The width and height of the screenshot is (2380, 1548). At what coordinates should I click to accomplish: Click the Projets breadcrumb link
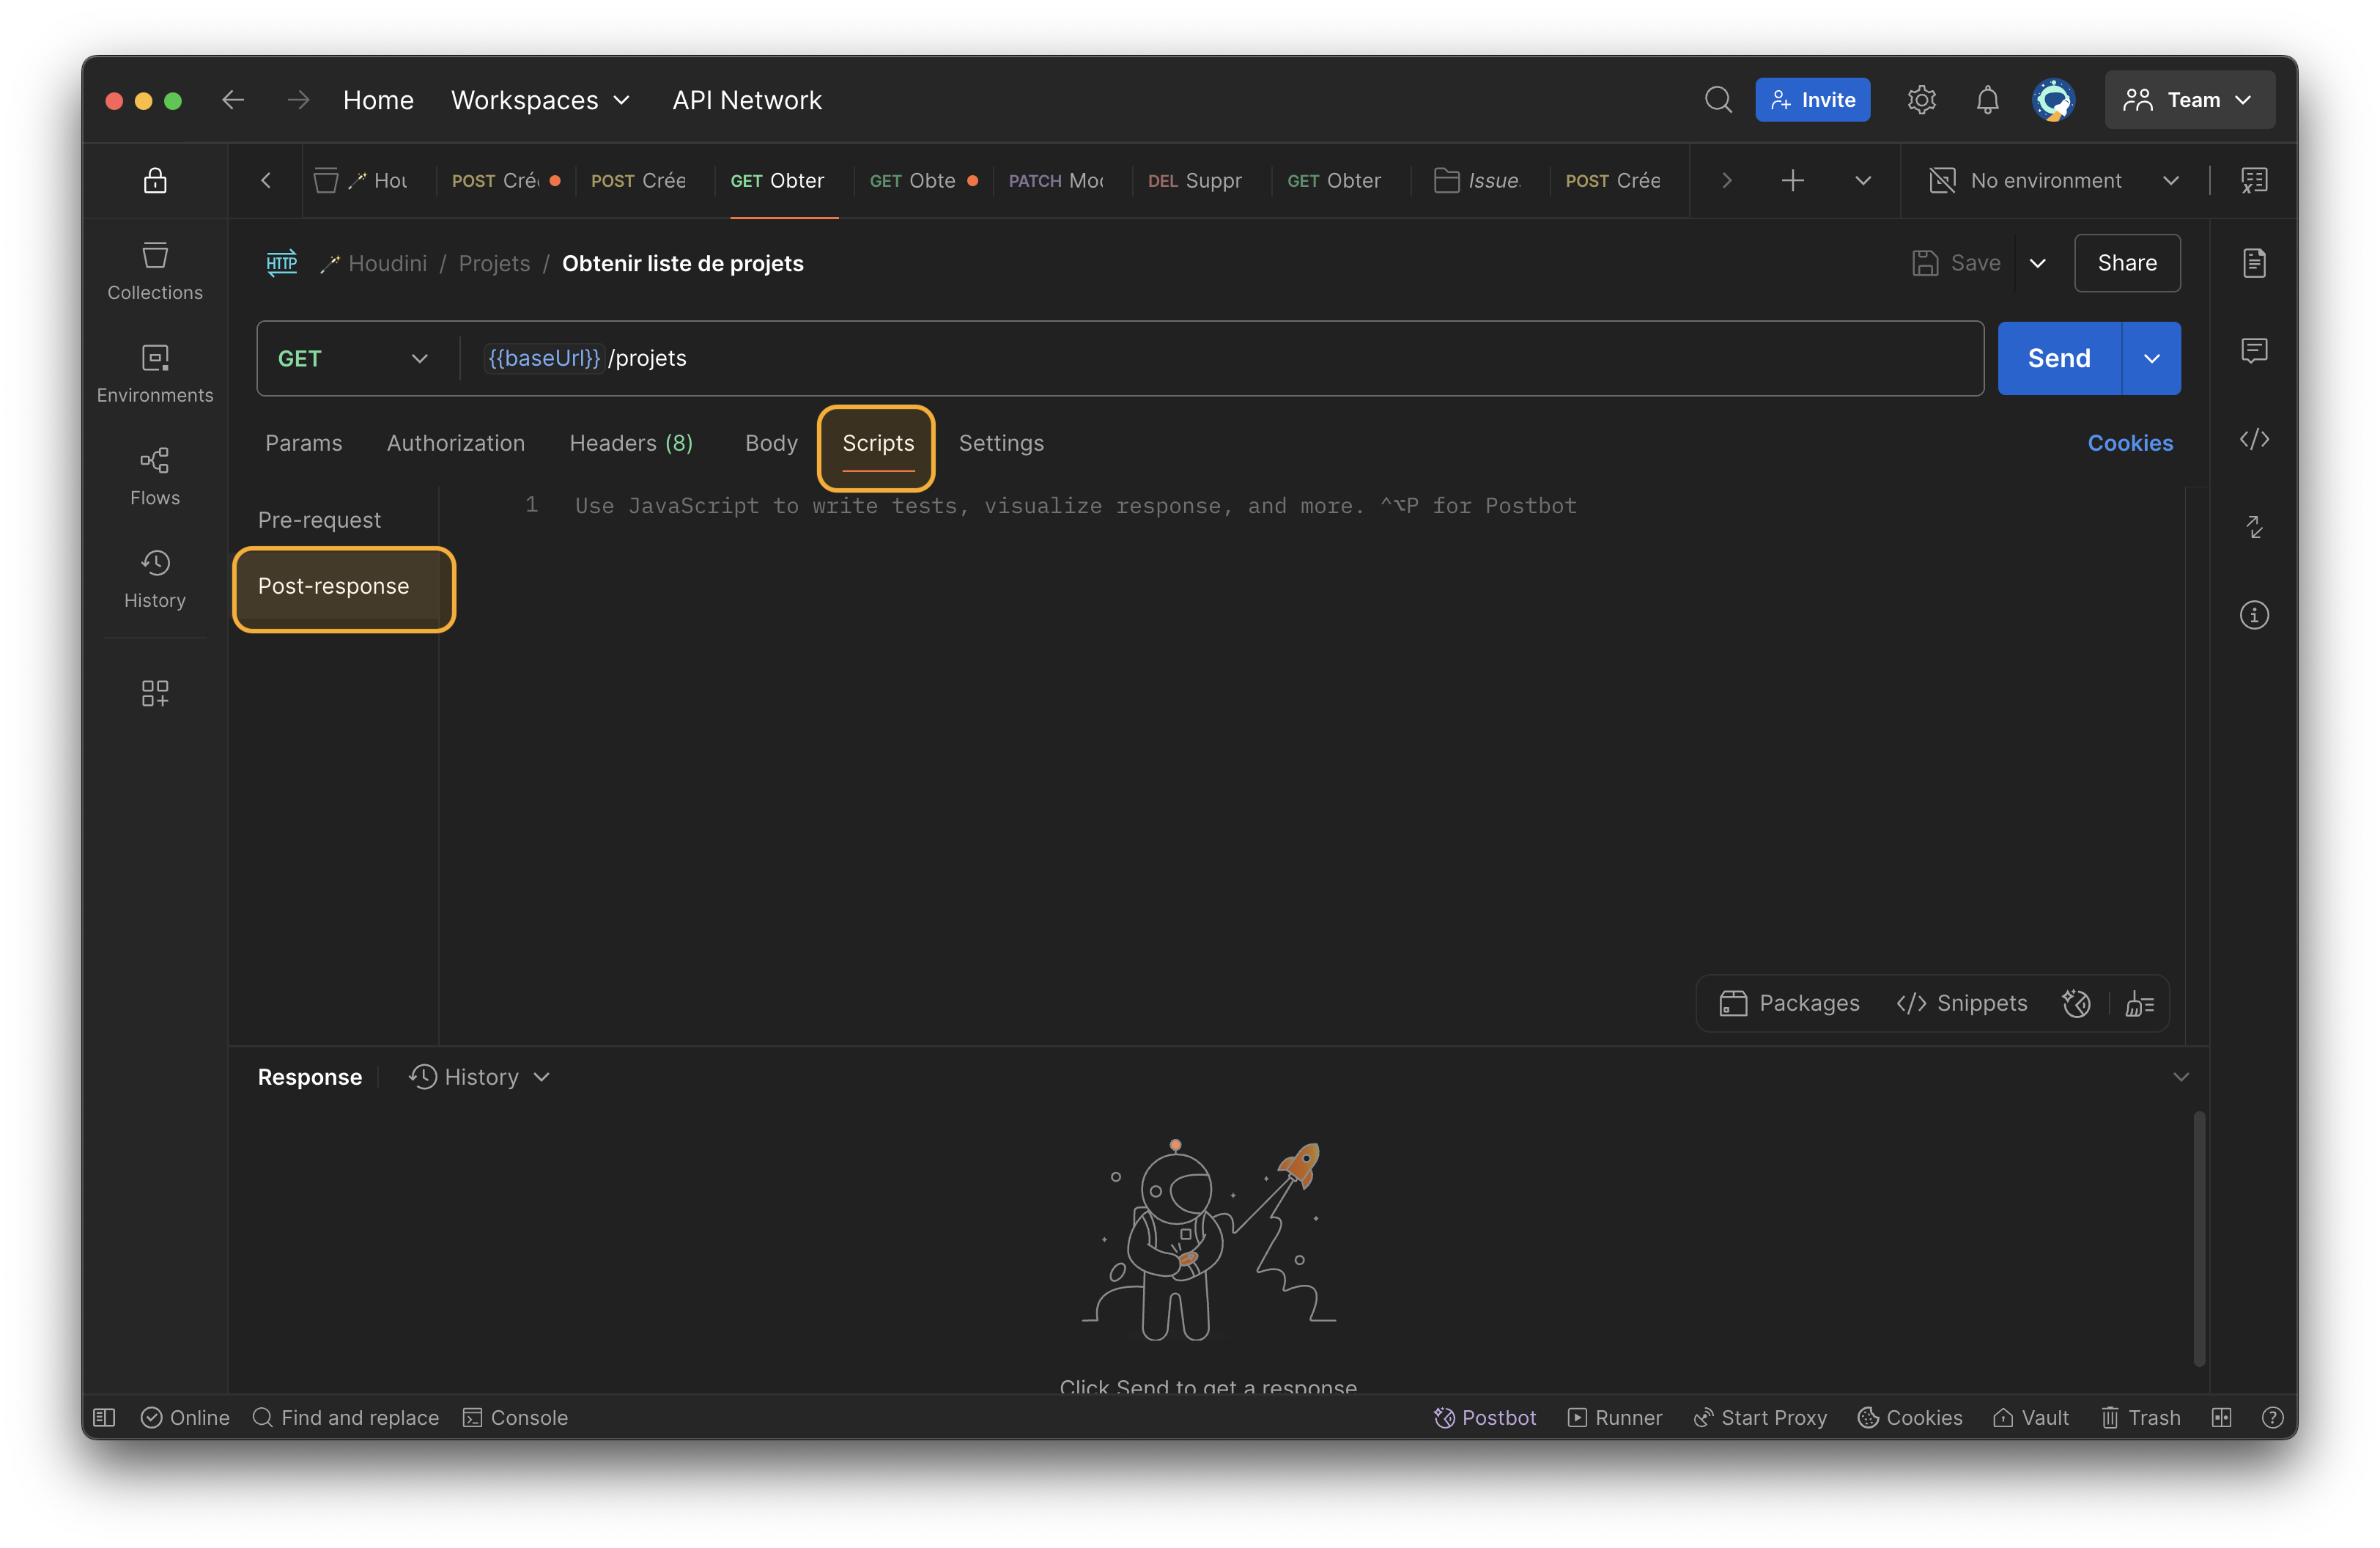(x=494, y=263)
